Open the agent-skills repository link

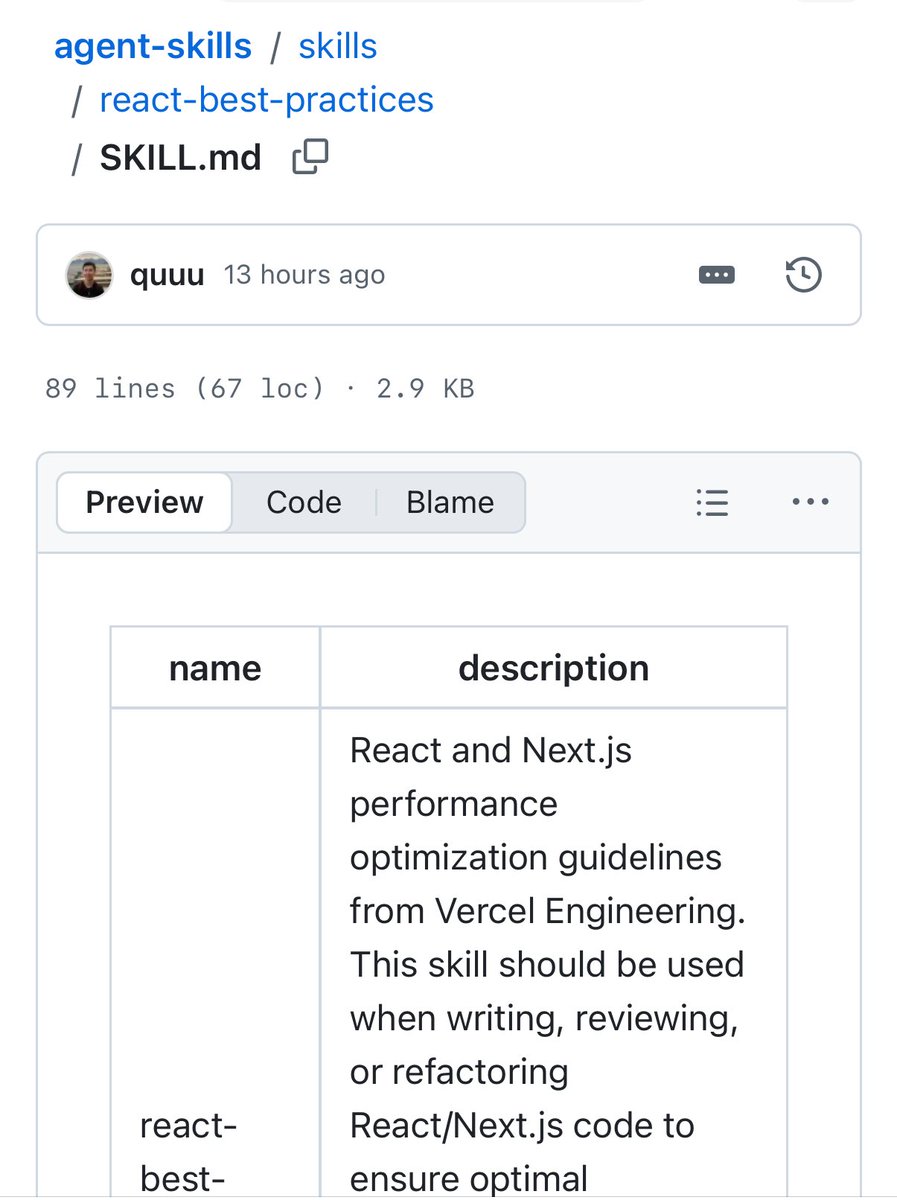[153, 46]
